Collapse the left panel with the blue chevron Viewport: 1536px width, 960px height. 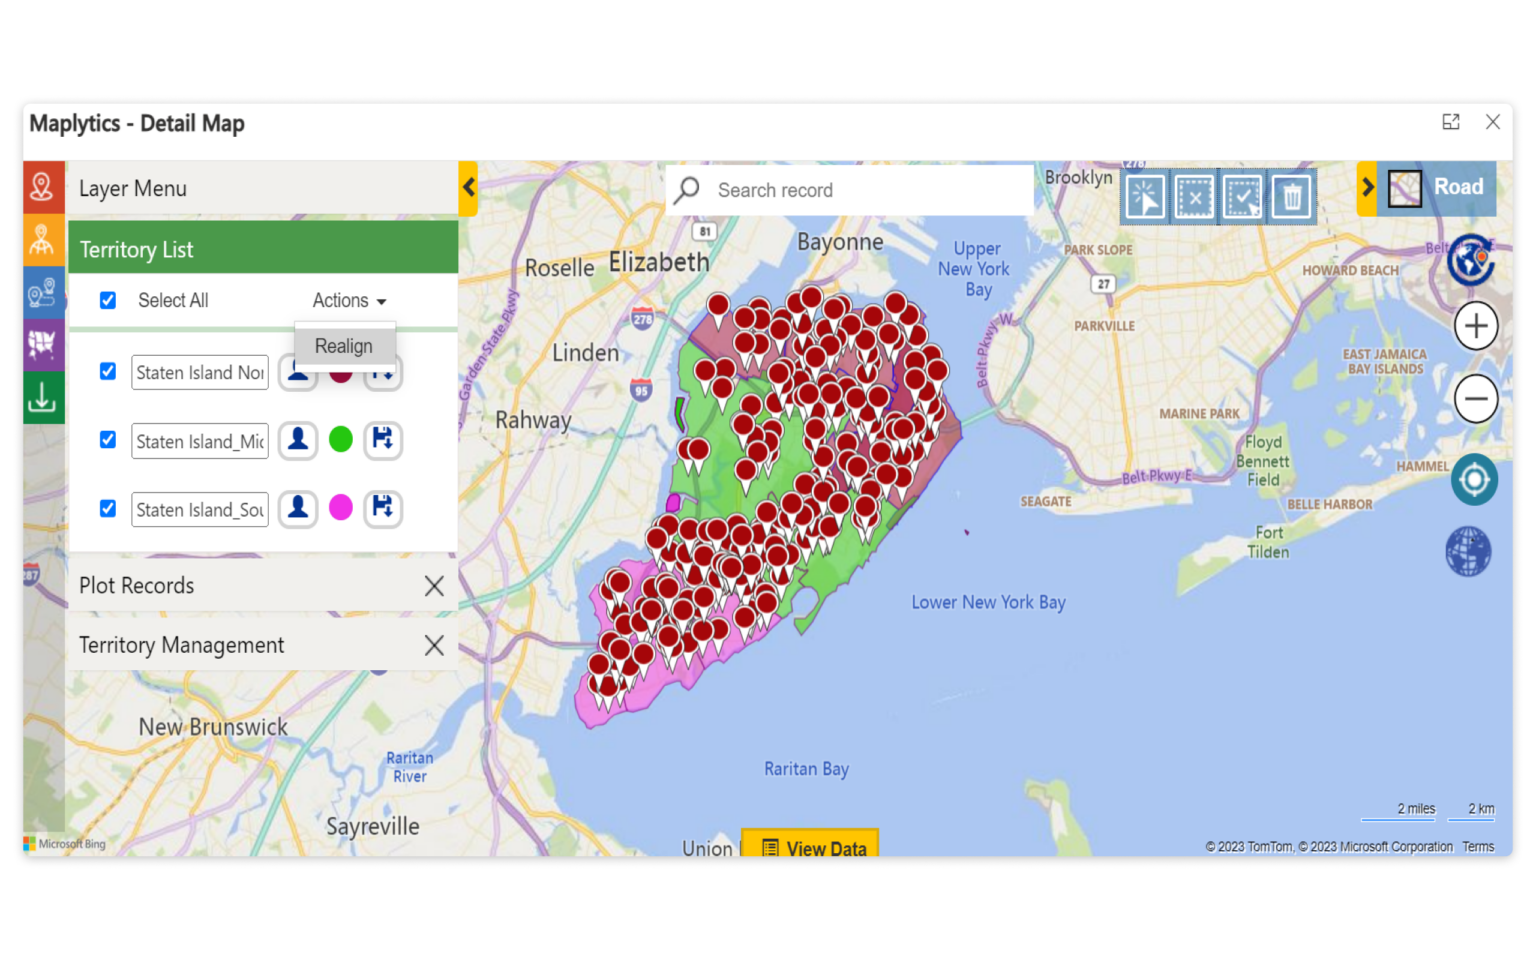tap(469, 188)
